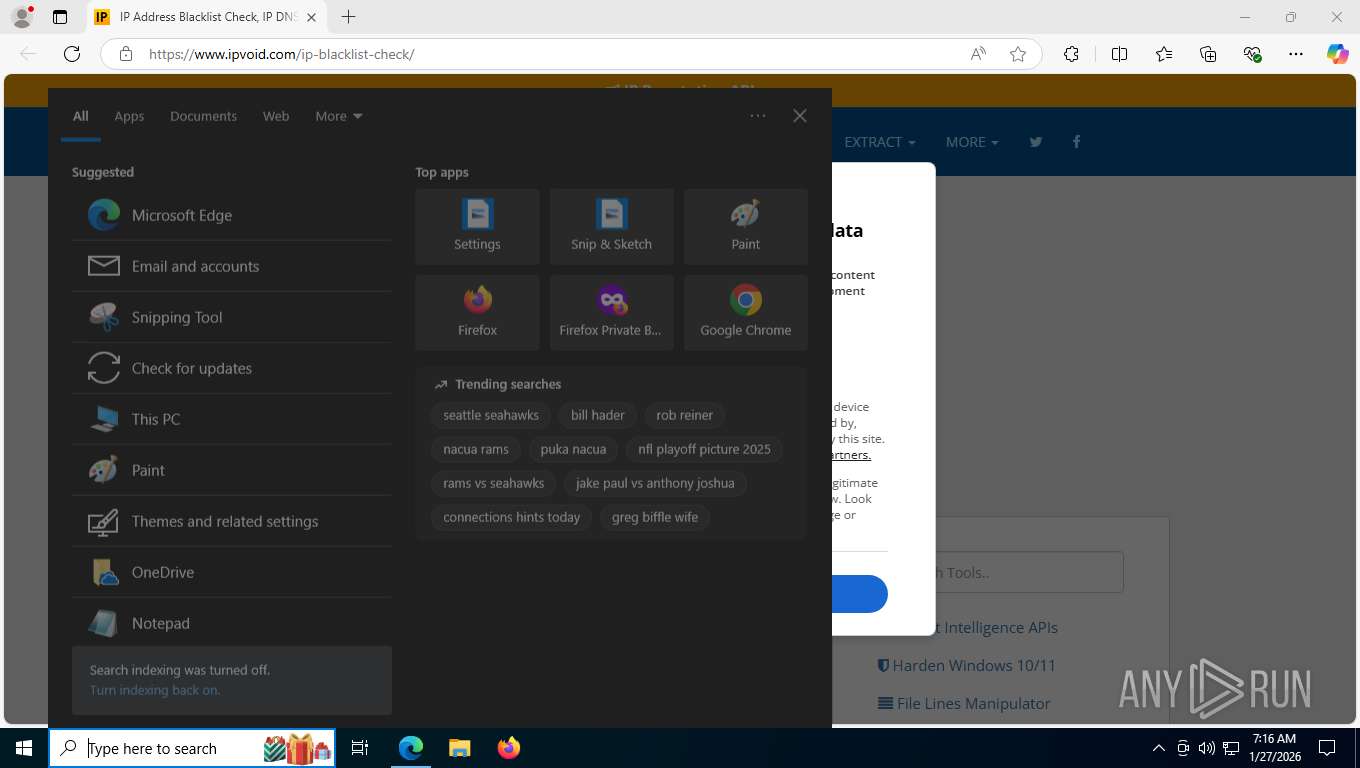Image resolution: width=1360 pixels, height=768 pixels.
Task: Open Microsoft Edge from suggested list
Action: pos(232,215)
